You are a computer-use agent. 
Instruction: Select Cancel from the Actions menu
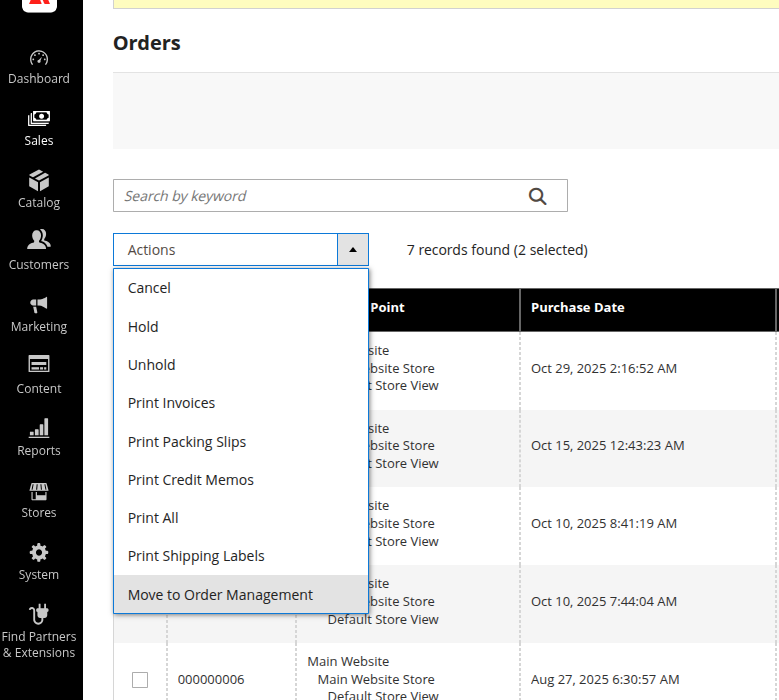click(x=149, y=288)
